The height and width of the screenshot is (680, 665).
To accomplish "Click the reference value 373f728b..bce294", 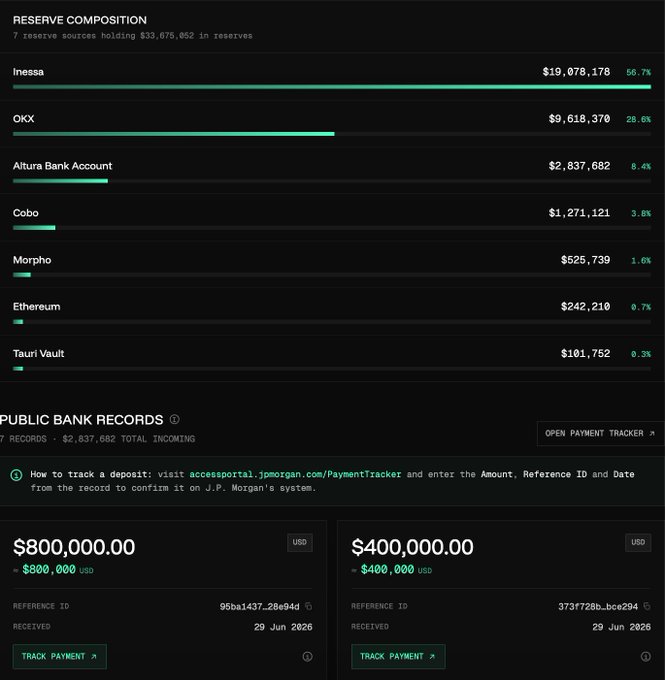I will [x=598, y=607].
